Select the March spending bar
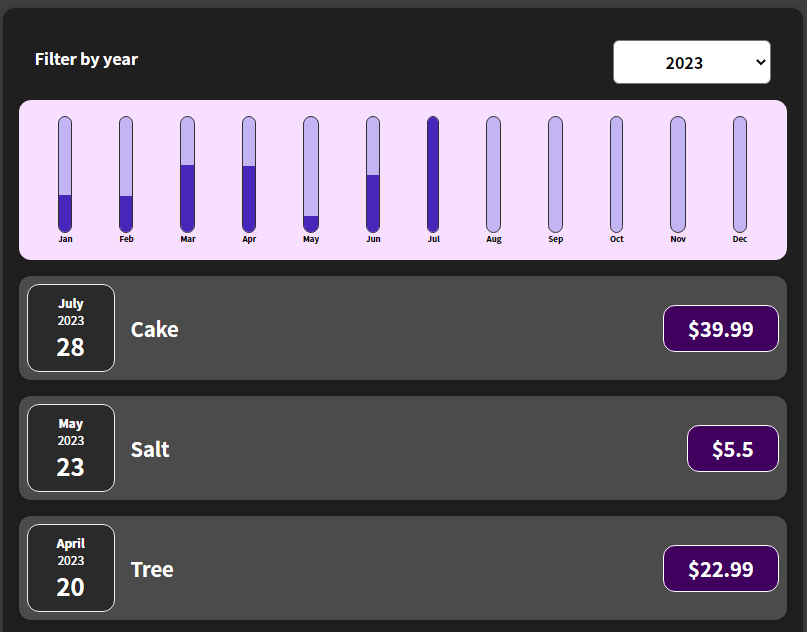 (x=188, y=175)
